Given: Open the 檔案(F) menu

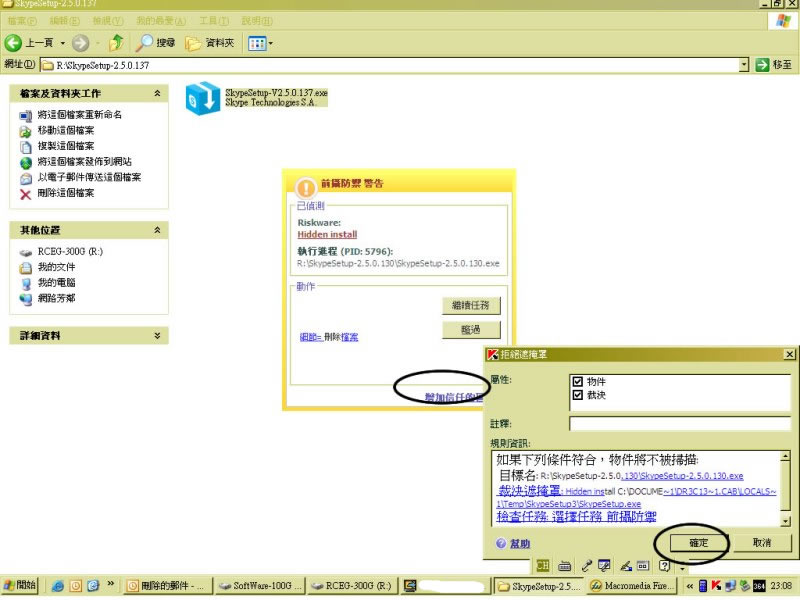Looking at the screenshot, I should coord(22,21).
